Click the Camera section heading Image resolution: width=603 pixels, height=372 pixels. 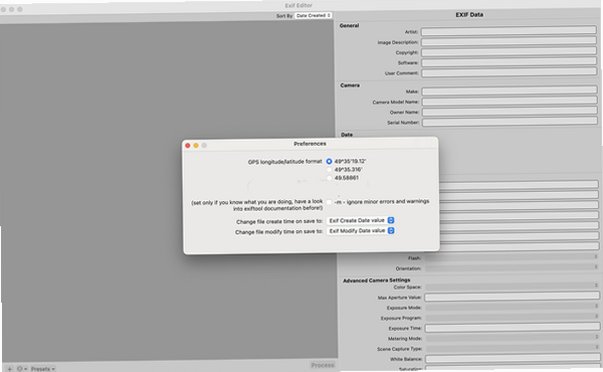click(x=350, y=85)
